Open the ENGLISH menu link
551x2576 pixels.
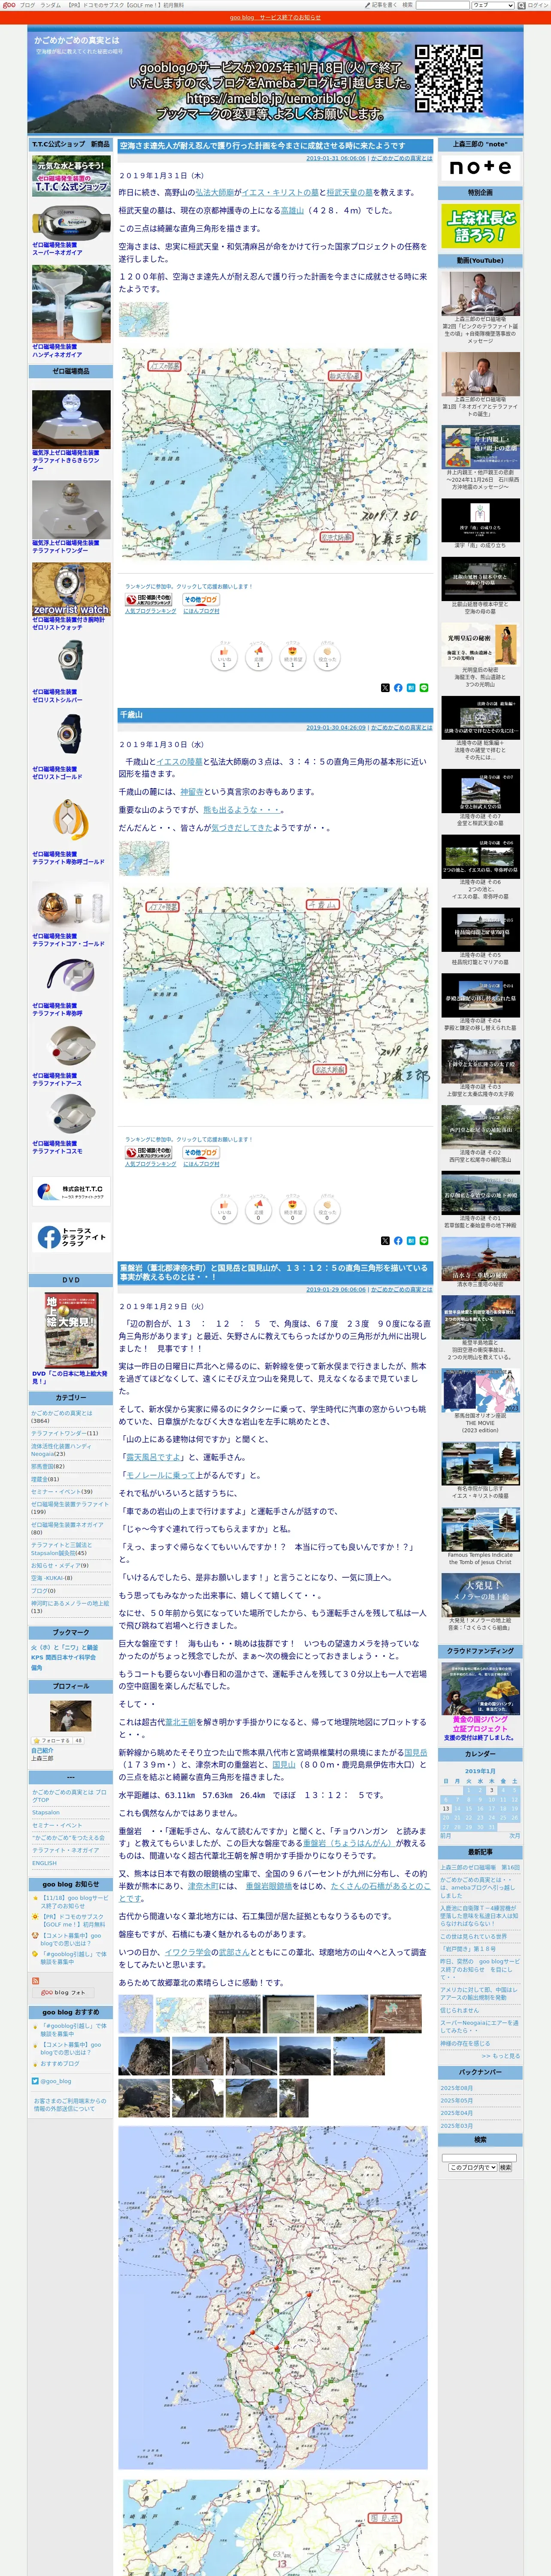[x=44, y=1863]
